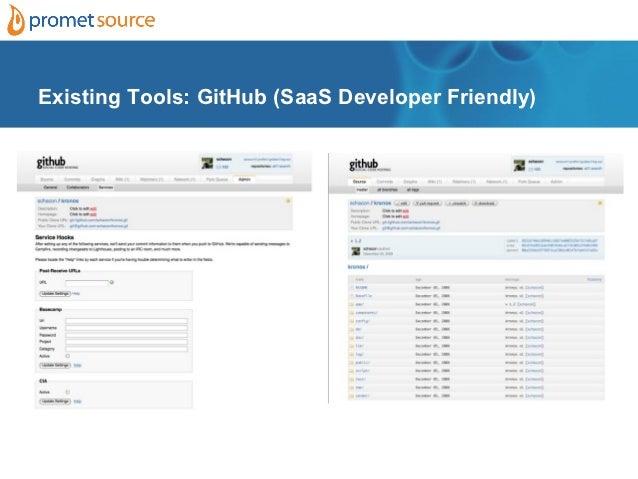The image size is (638, 479).
Task: Click folder icon of app/ row
Action: coord(351,304)
